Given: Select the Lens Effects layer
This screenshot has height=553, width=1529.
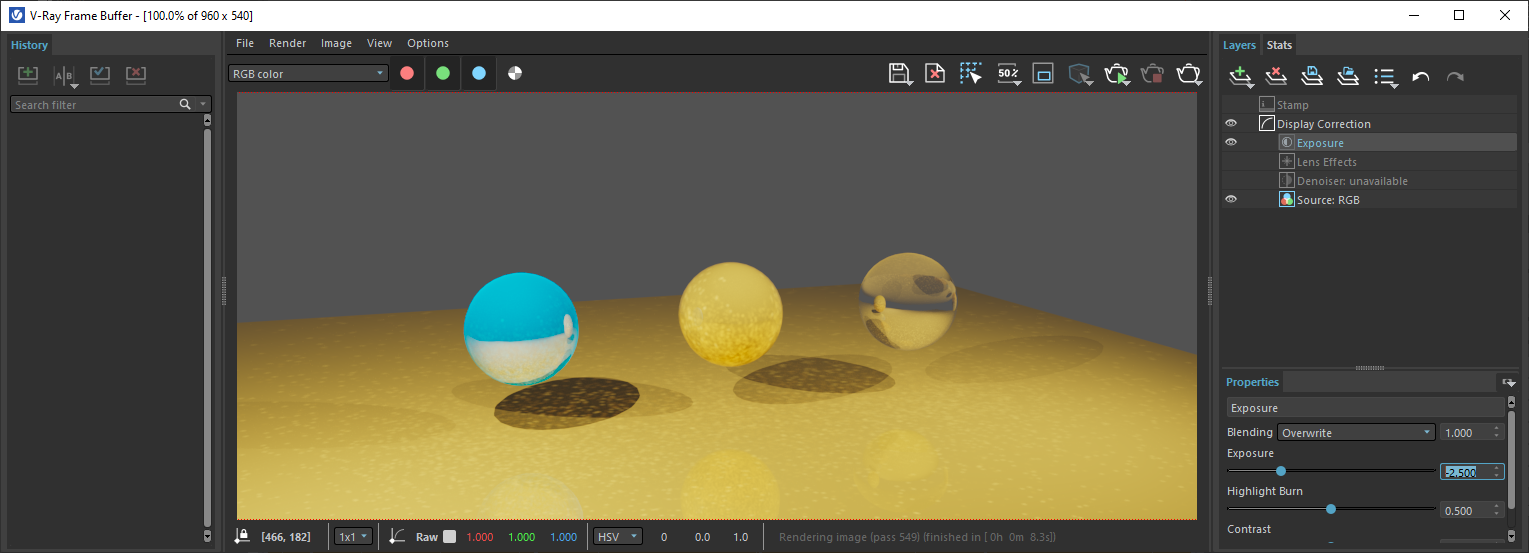Looking at the screenshot, I should [1326, 162].
